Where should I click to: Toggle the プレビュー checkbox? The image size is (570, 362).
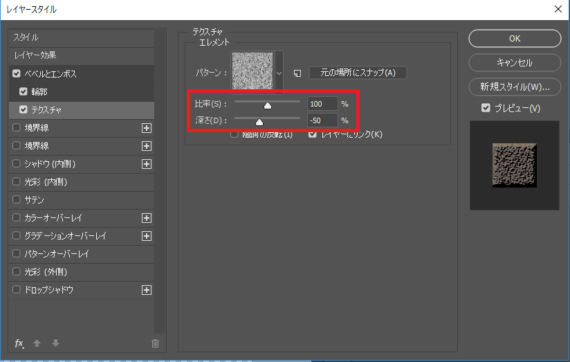(486, 108)
